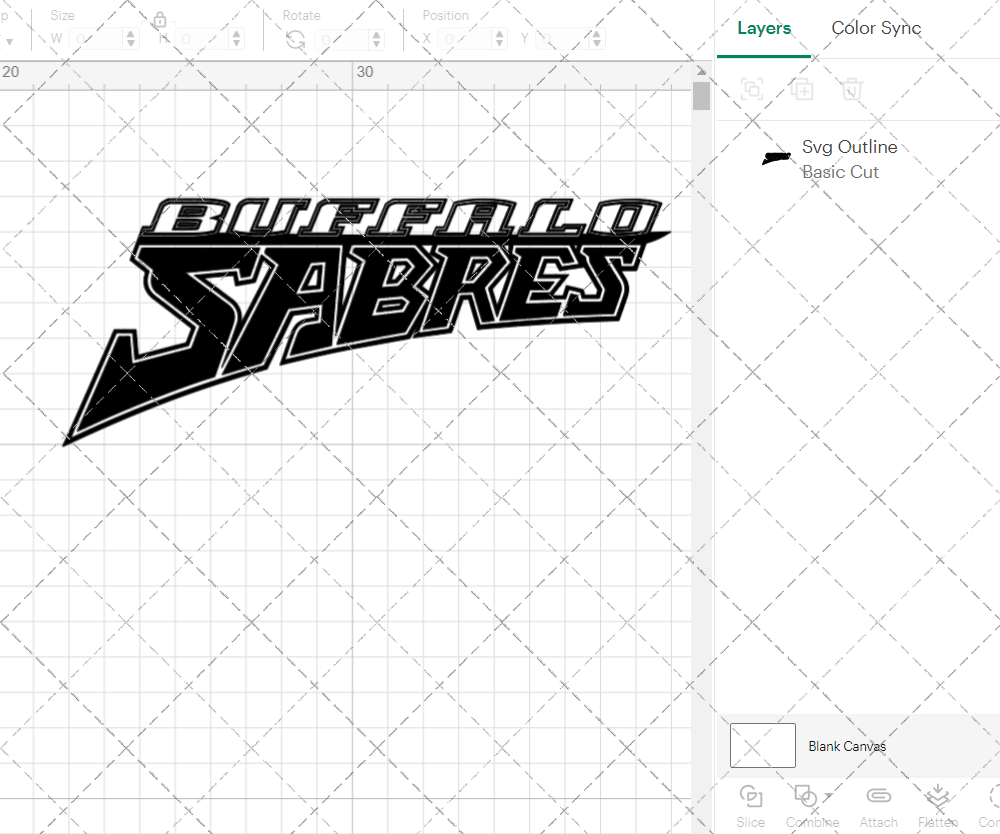The height and width of the screenshot is (834, 1000).
Task: Group layers using the group icon
Action: [752, 89]
